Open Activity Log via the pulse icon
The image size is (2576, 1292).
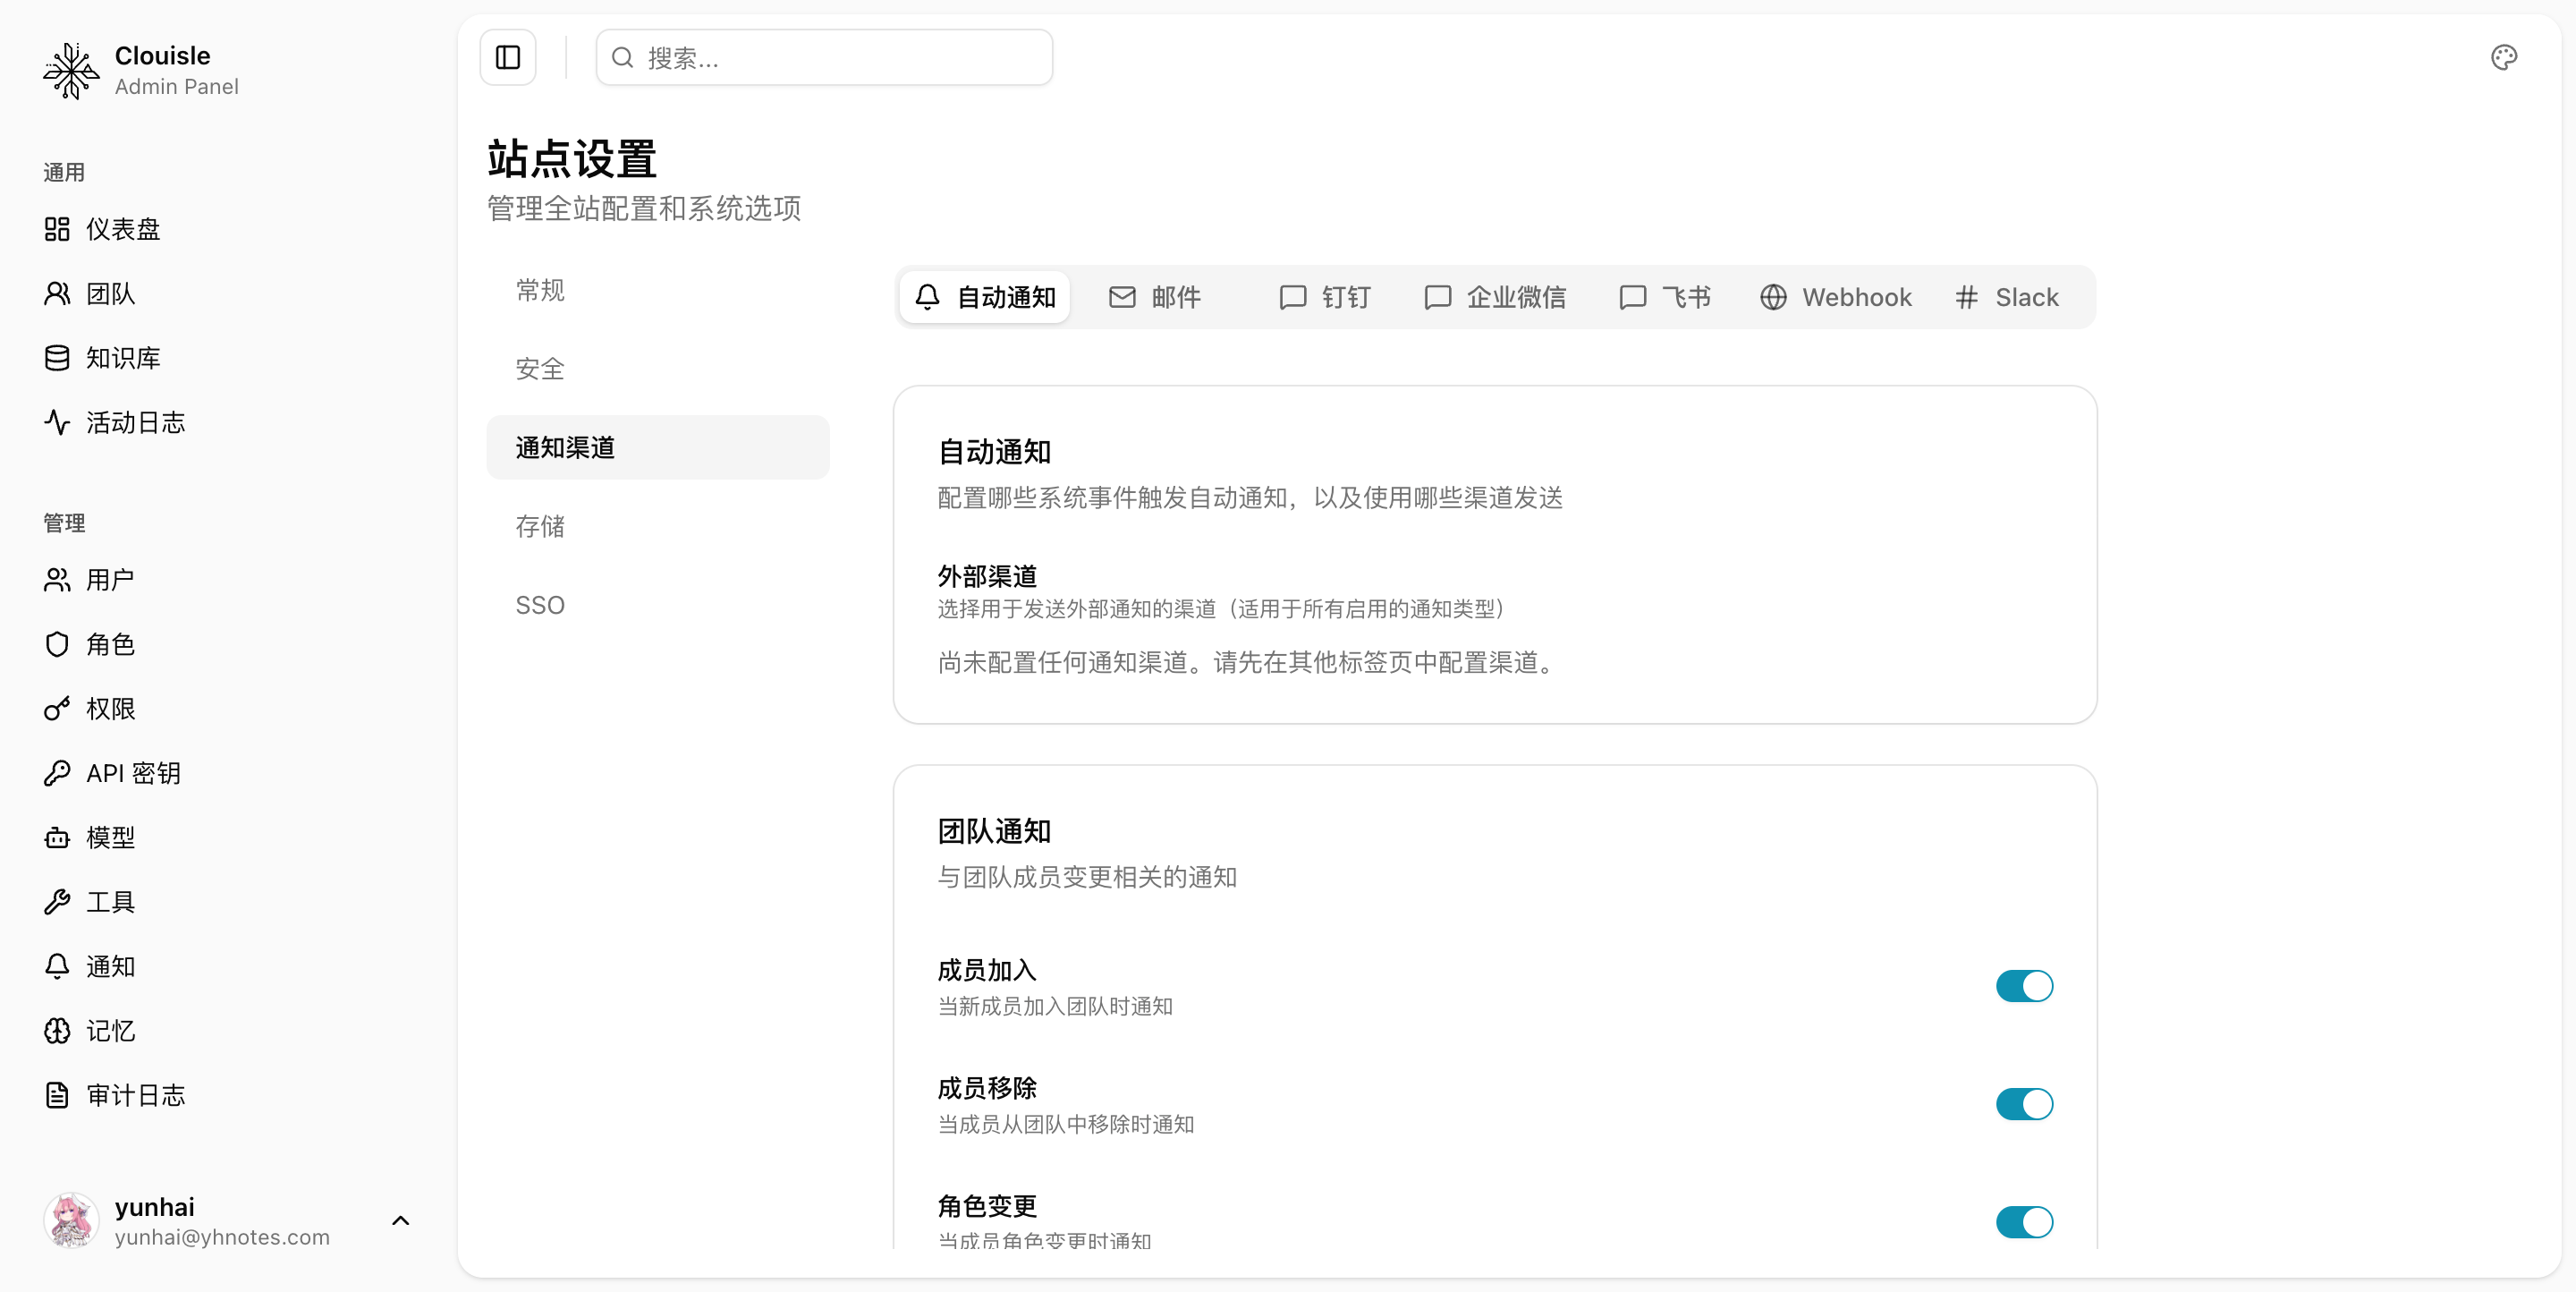click(x=57, y=422)
